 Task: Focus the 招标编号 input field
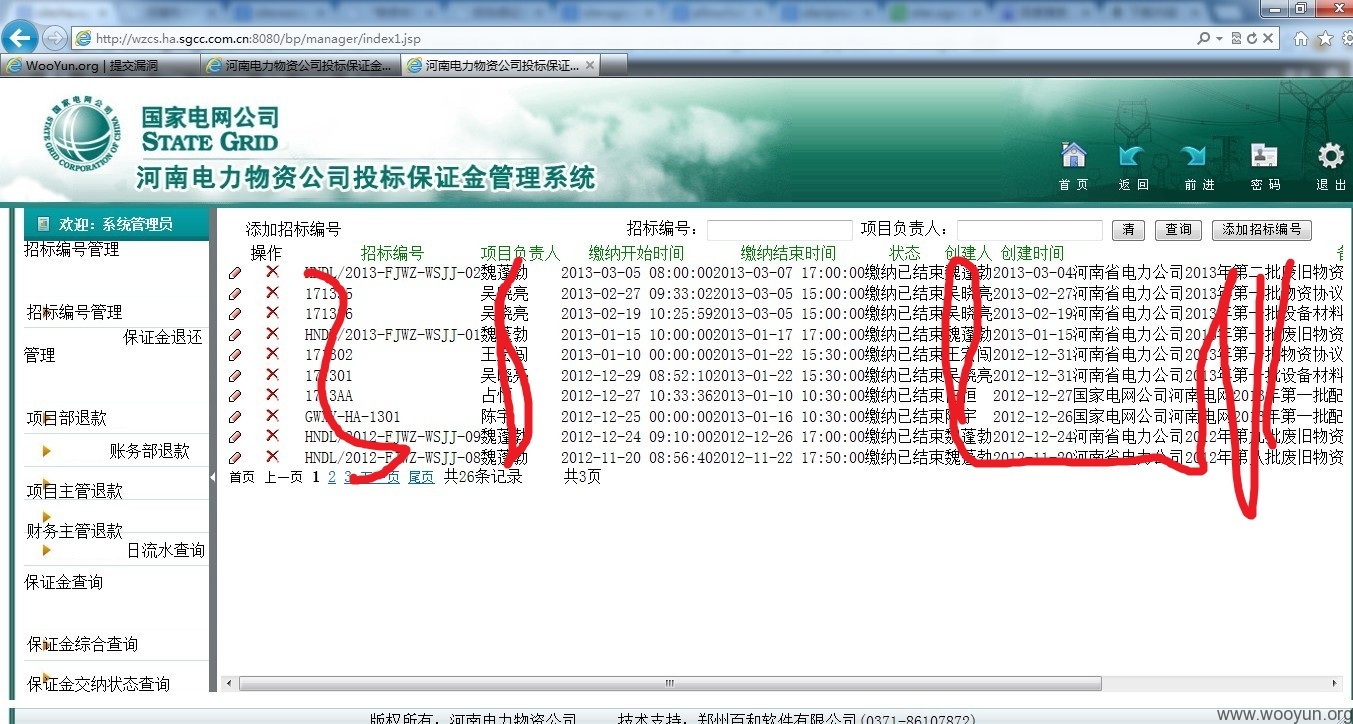click(x=780, y=230)
